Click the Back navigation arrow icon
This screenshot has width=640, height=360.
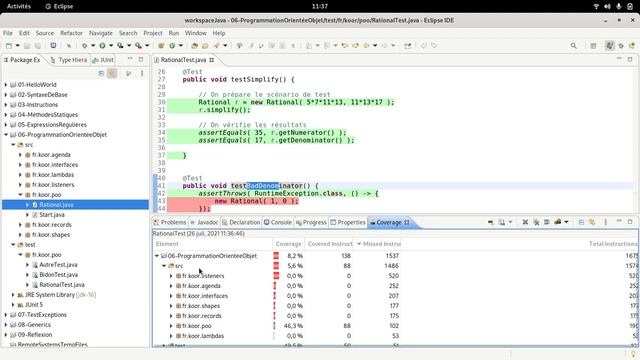tap(367, 46)
